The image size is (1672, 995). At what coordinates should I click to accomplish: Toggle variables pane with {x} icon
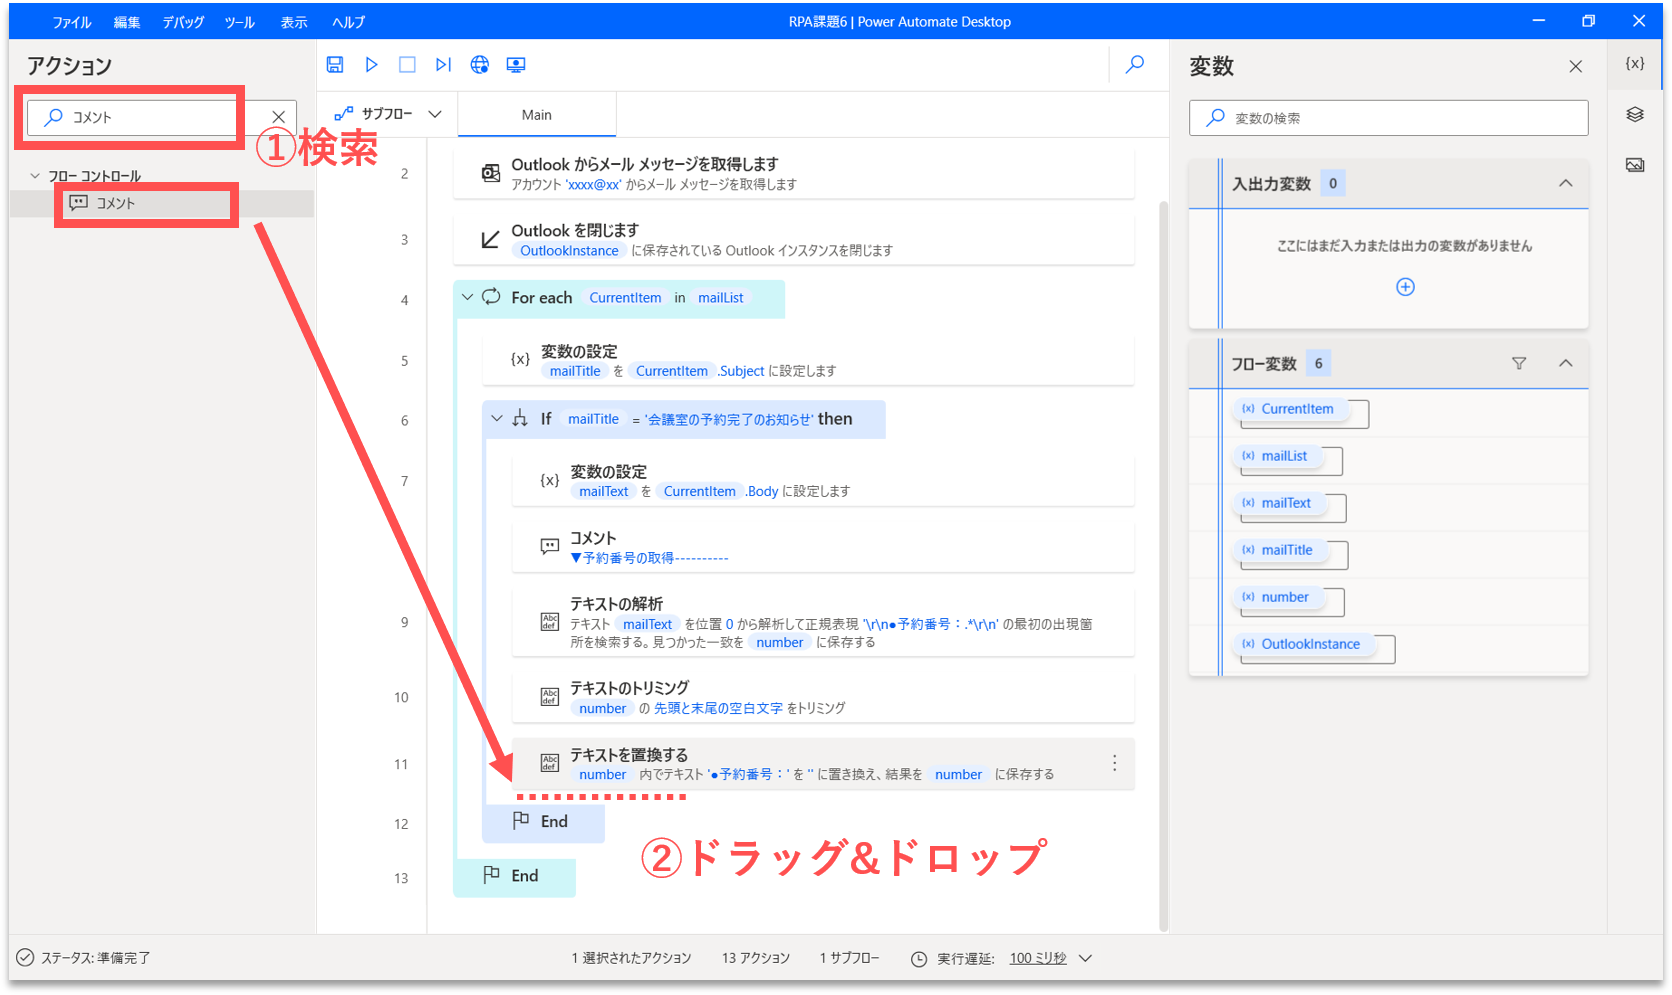coord(1635,63)
